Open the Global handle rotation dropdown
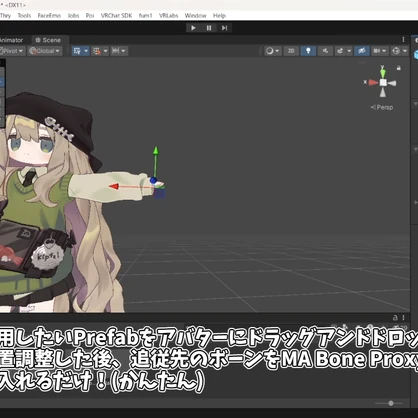Image resolution: width=418 pixels, height=418 pixels. coord(45,51)
